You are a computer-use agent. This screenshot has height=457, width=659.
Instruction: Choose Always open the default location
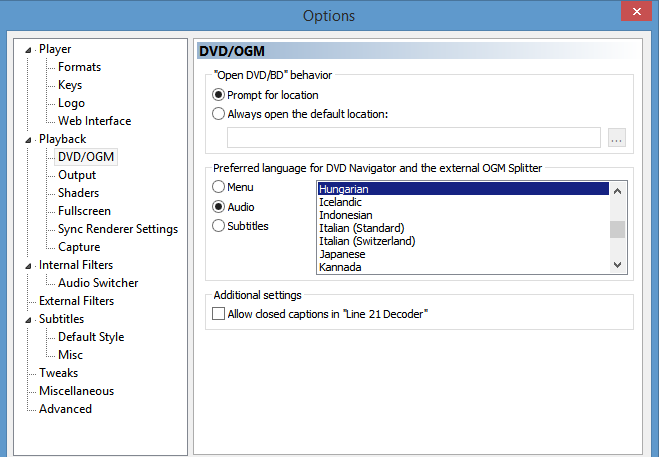click(219, 114)
